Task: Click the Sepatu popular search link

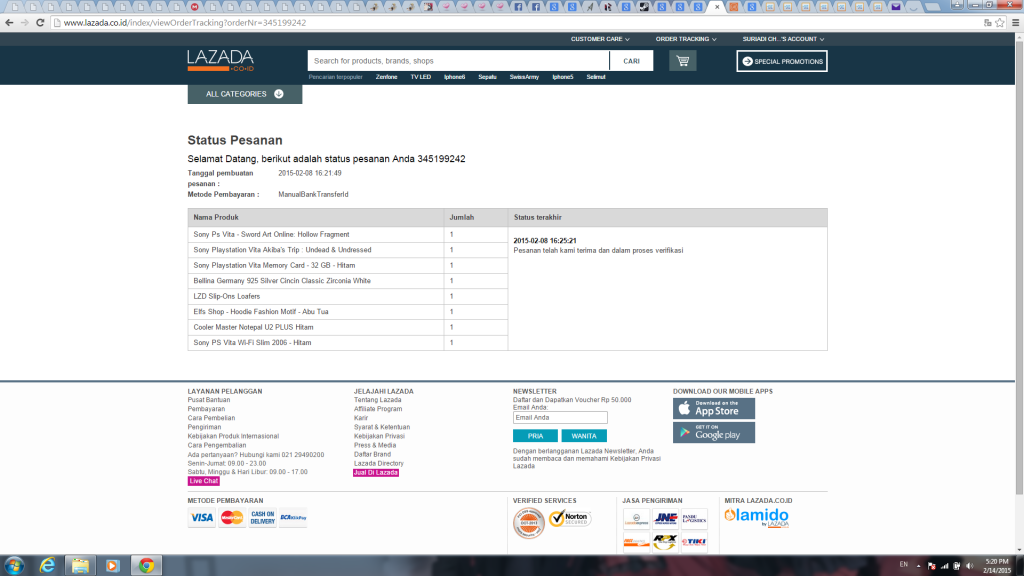Action: tap(487, 77)
